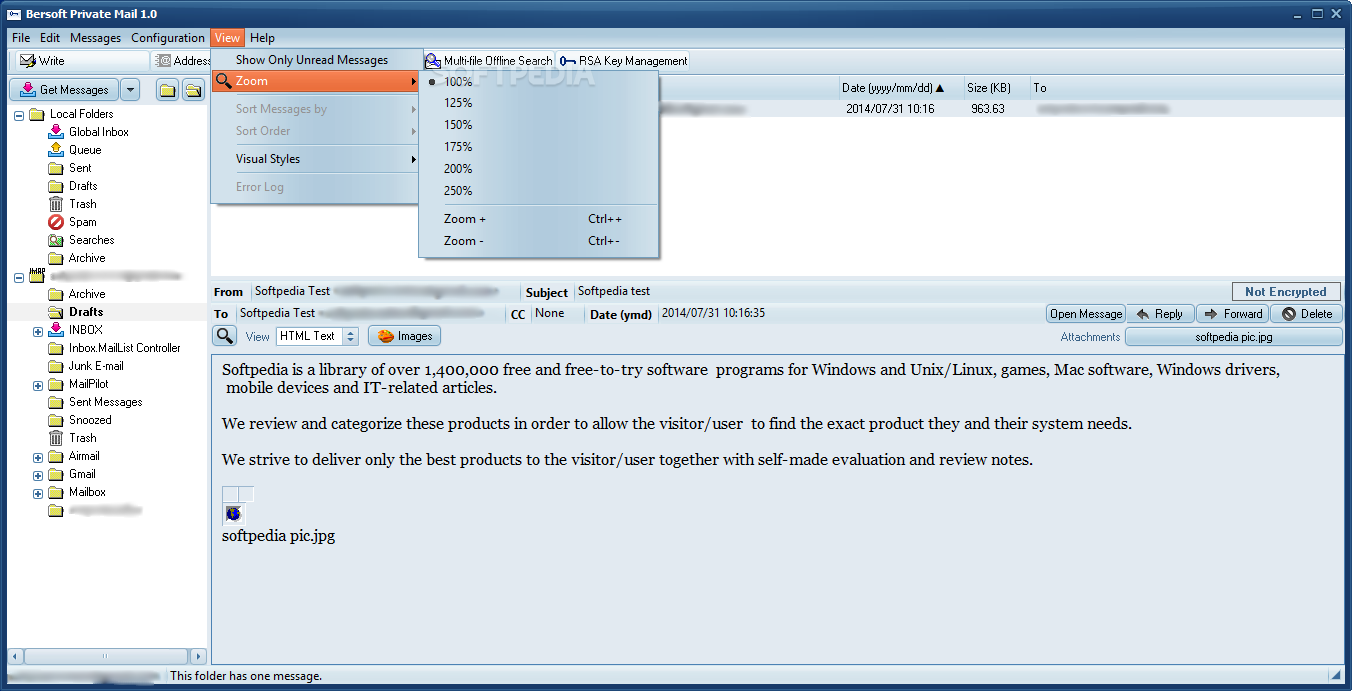The width and height of the screenshot is (1352, 691).
Task: Click the resize grip in status bar
Action: click(1335, 675)
